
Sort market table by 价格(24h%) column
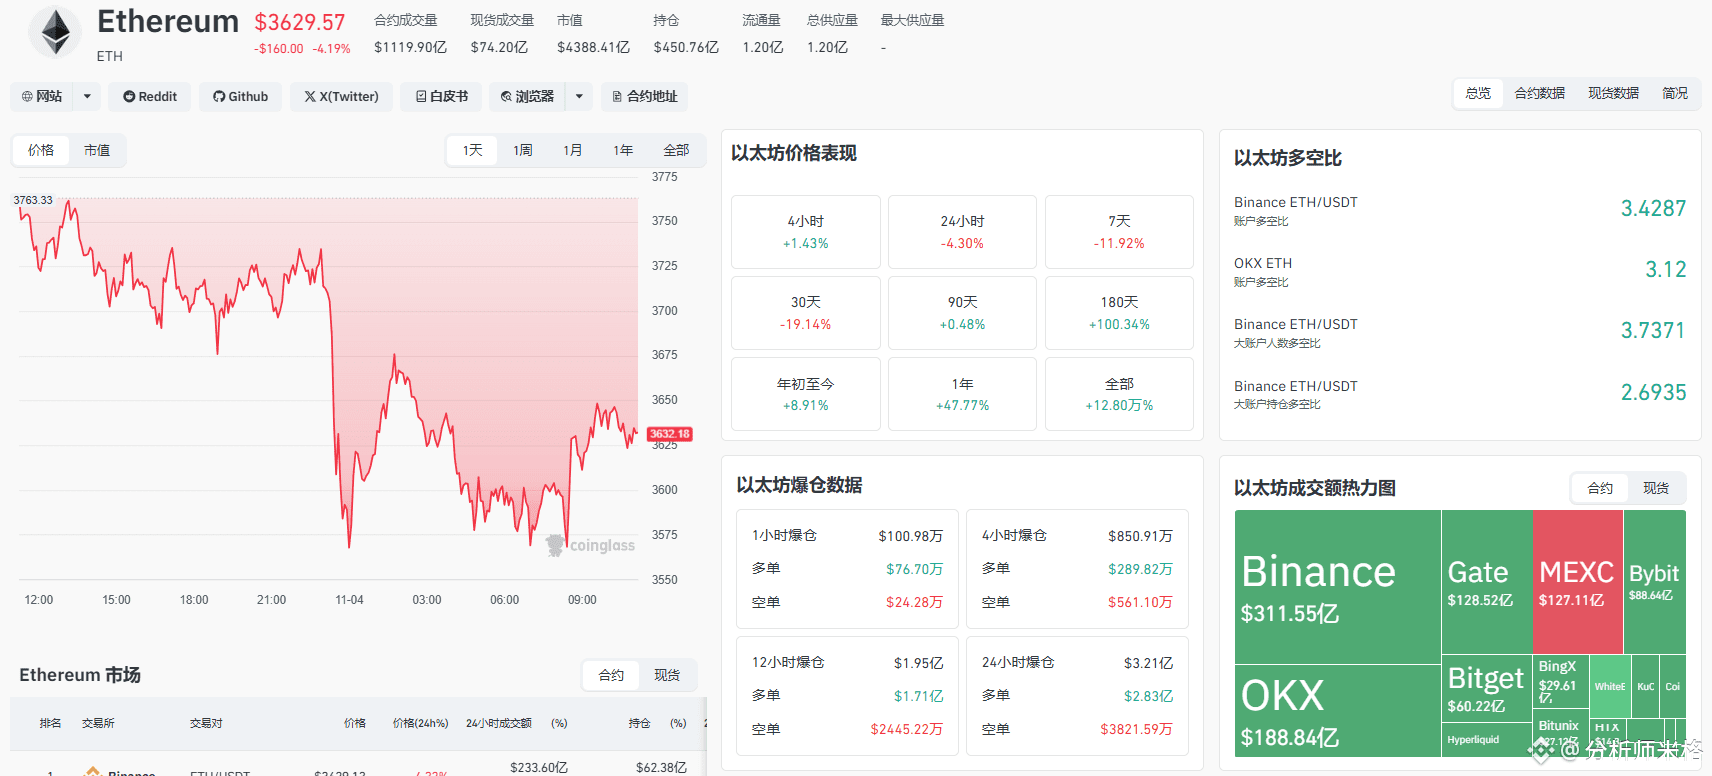420,723
